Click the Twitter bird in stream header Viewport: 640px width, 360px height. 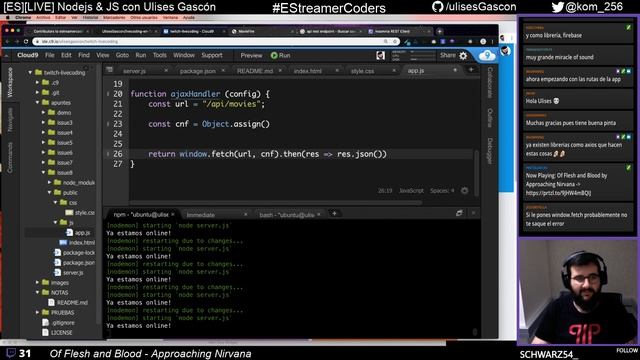pyautogui.click(x=557, y=7)
